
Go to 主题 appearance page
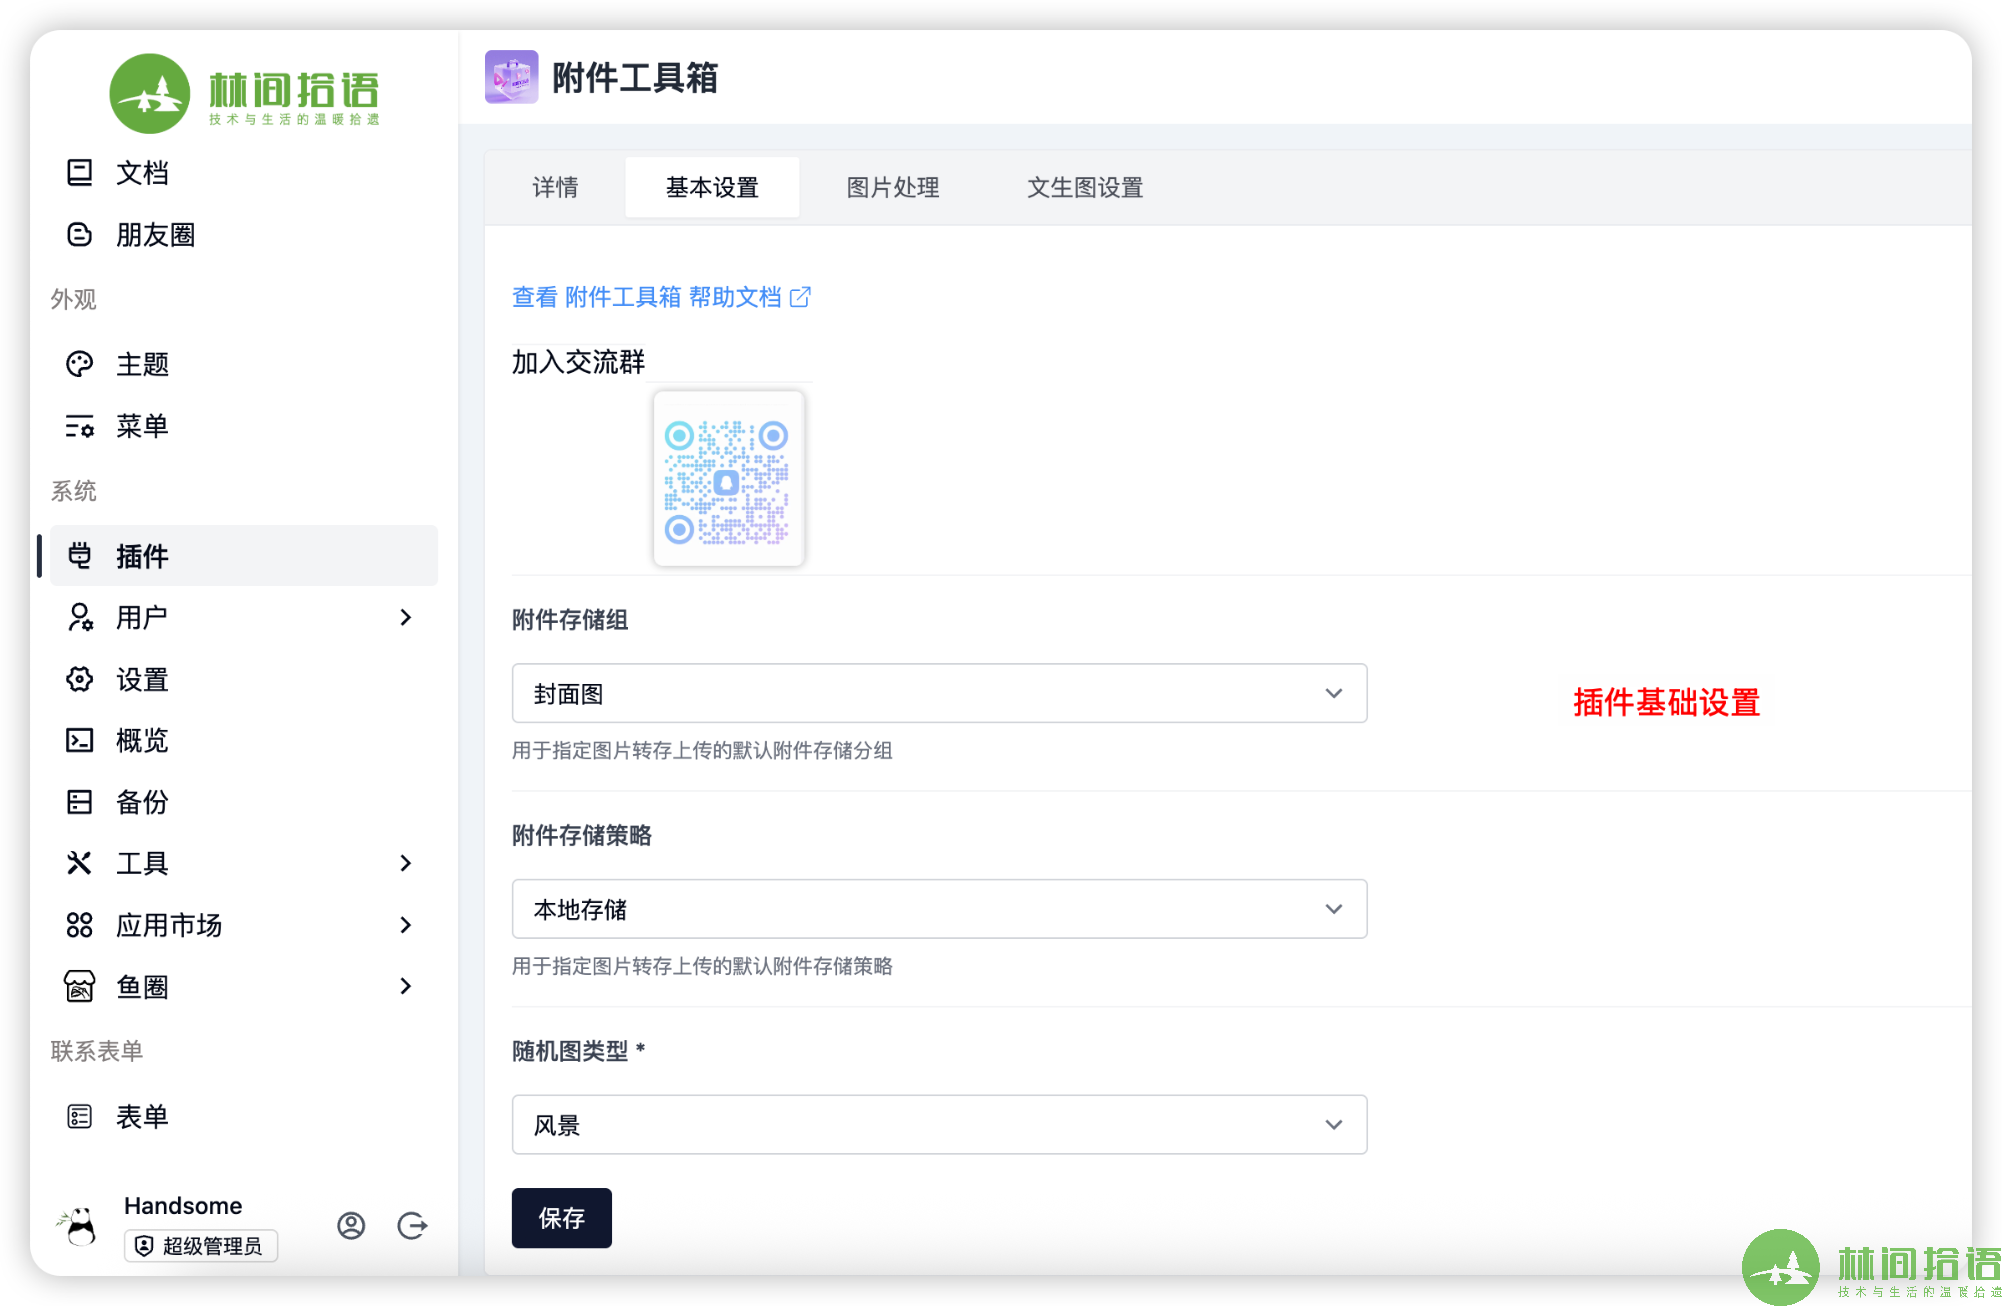click(142, 364)
